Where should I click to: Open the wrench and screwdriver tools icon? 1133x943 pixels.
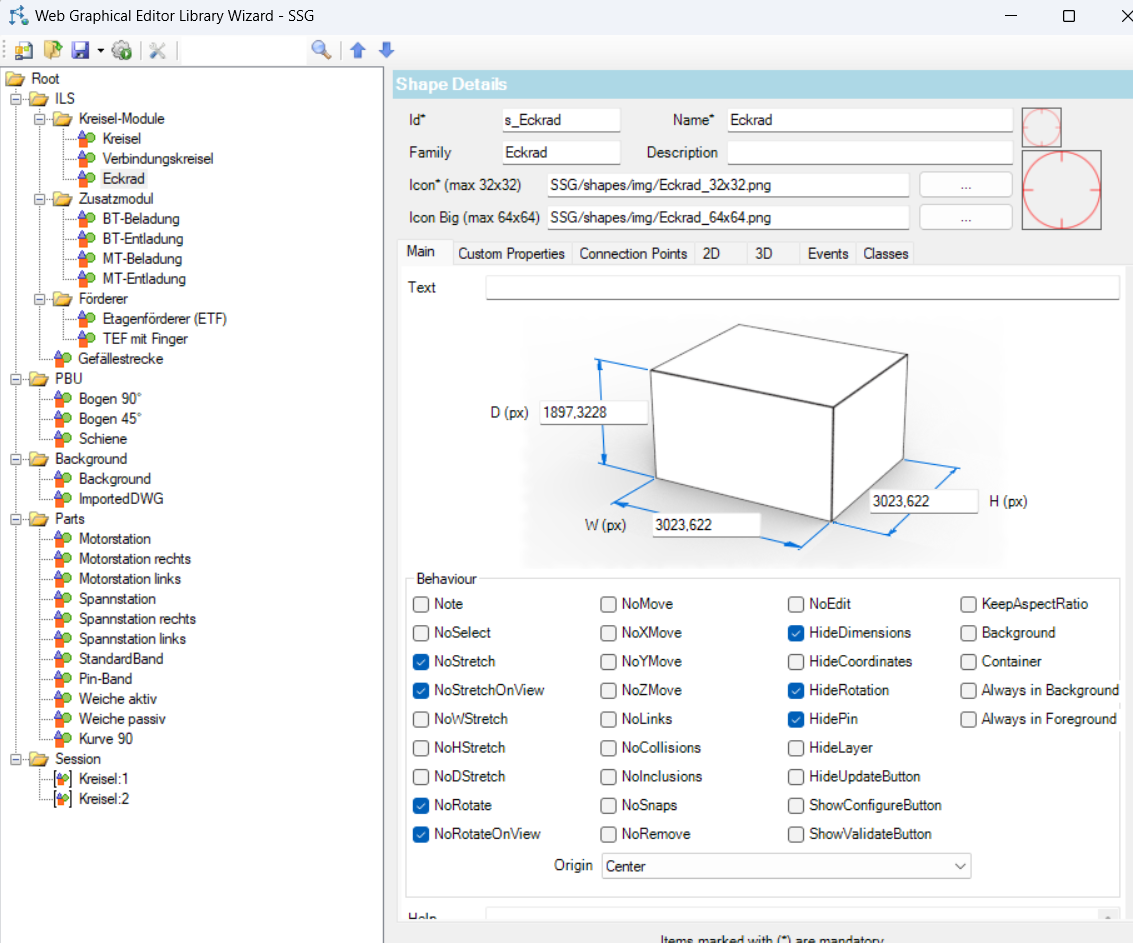[158, 51]
